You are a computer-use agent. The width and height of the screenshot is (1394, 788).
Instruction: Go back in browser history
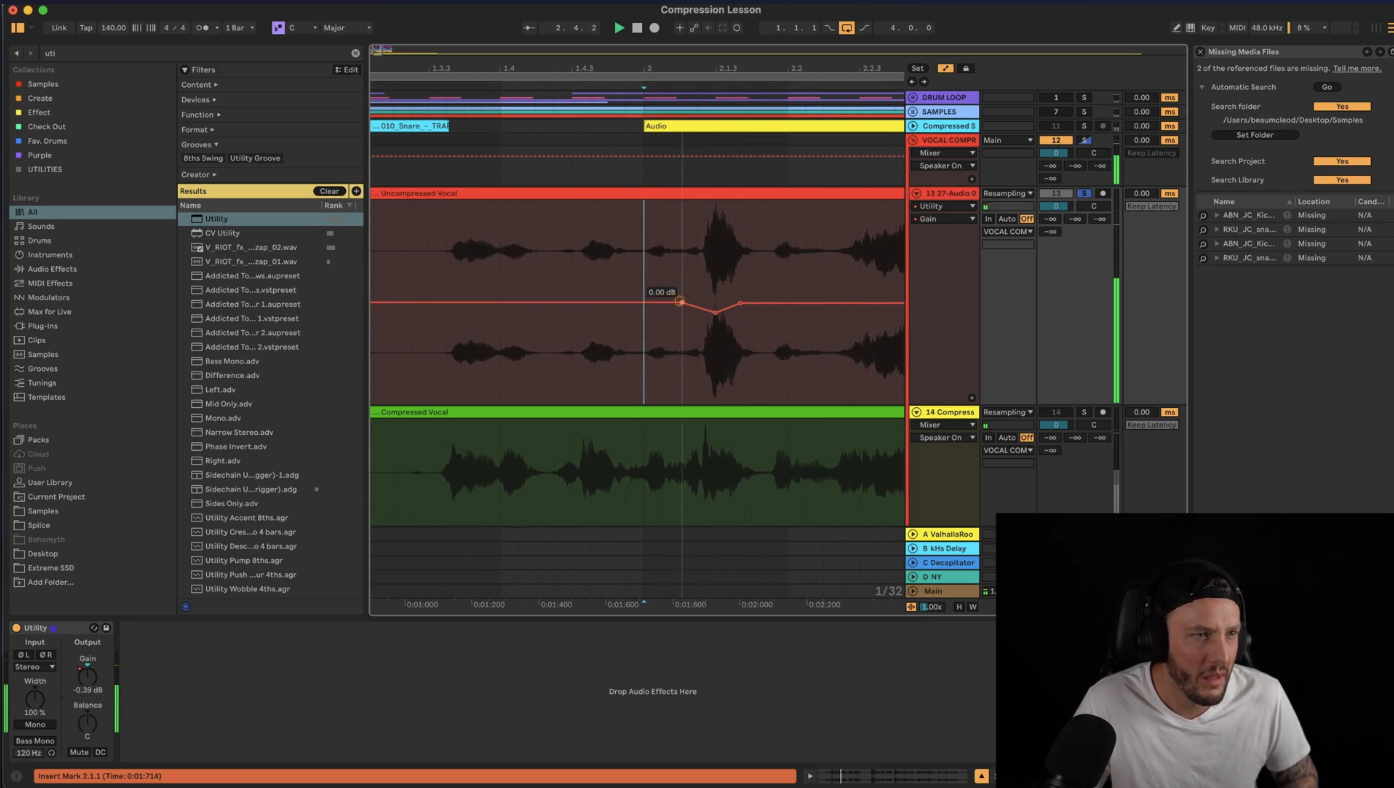pos(16,53)
